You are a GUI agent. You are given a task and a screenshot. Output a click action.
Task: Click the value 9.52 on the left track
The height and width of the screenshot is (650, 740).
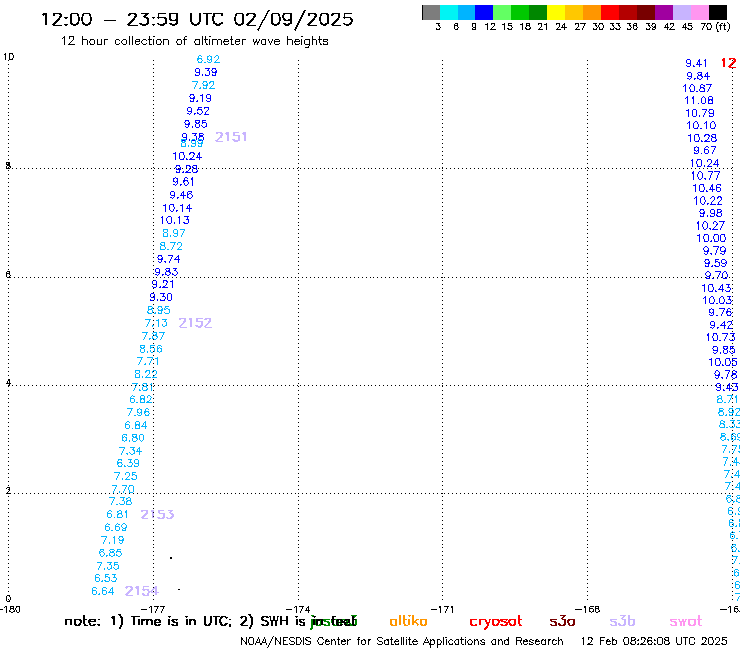198,111
